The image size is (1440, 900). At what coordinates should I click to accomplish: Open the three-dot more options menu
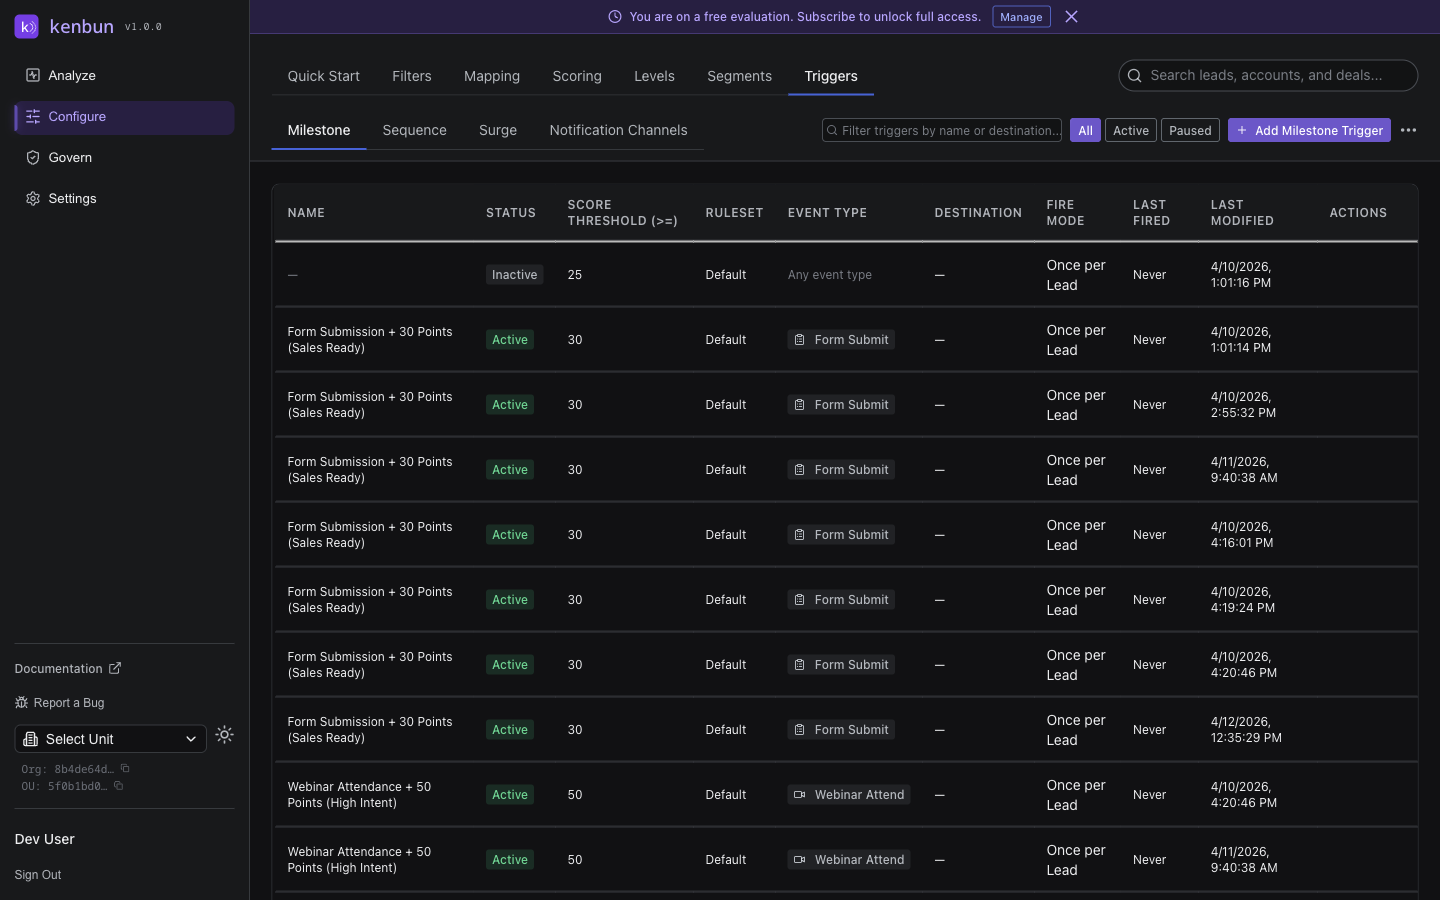click(1408, 130)
